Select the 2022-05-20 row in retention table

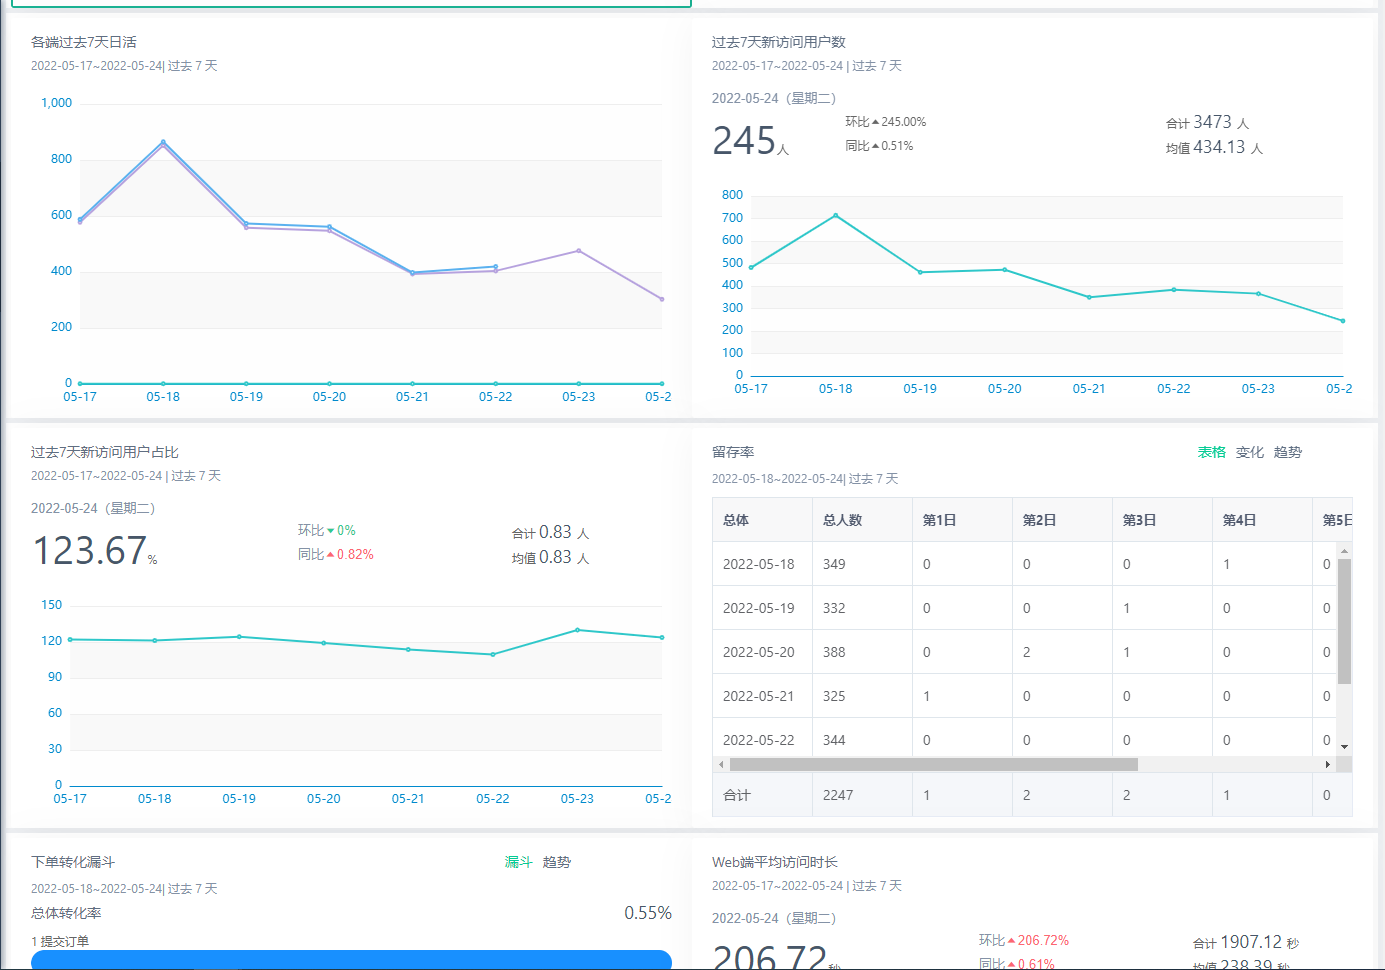coord(758,652)
